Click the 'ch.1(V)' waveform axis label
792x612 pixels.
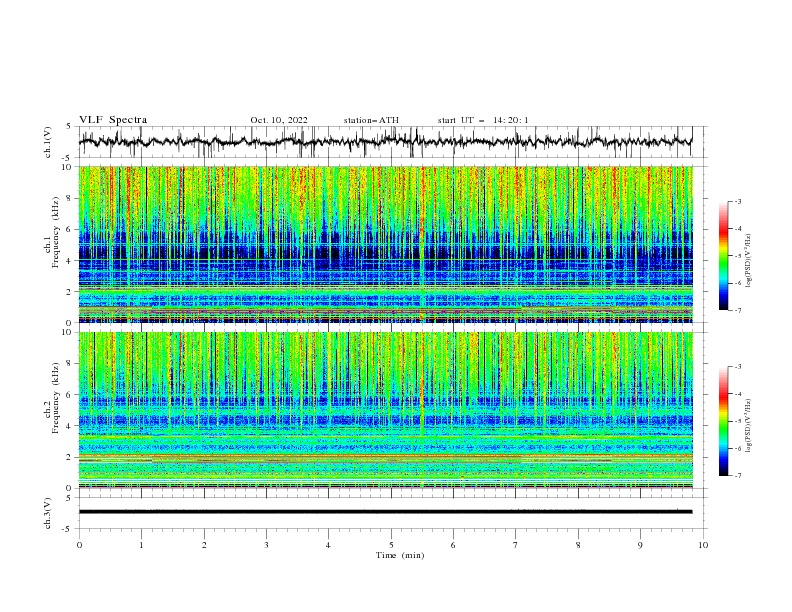coord(48,142)
